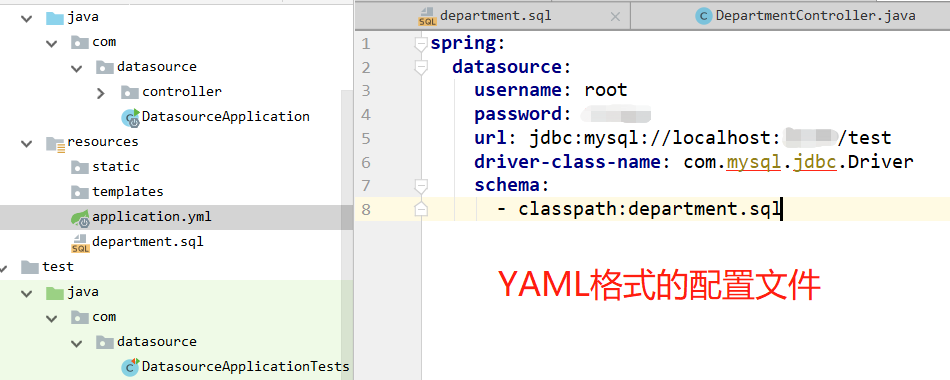Select the static folder icon
The height and width of the screenshot is (380, 950).
pos(80,167)
